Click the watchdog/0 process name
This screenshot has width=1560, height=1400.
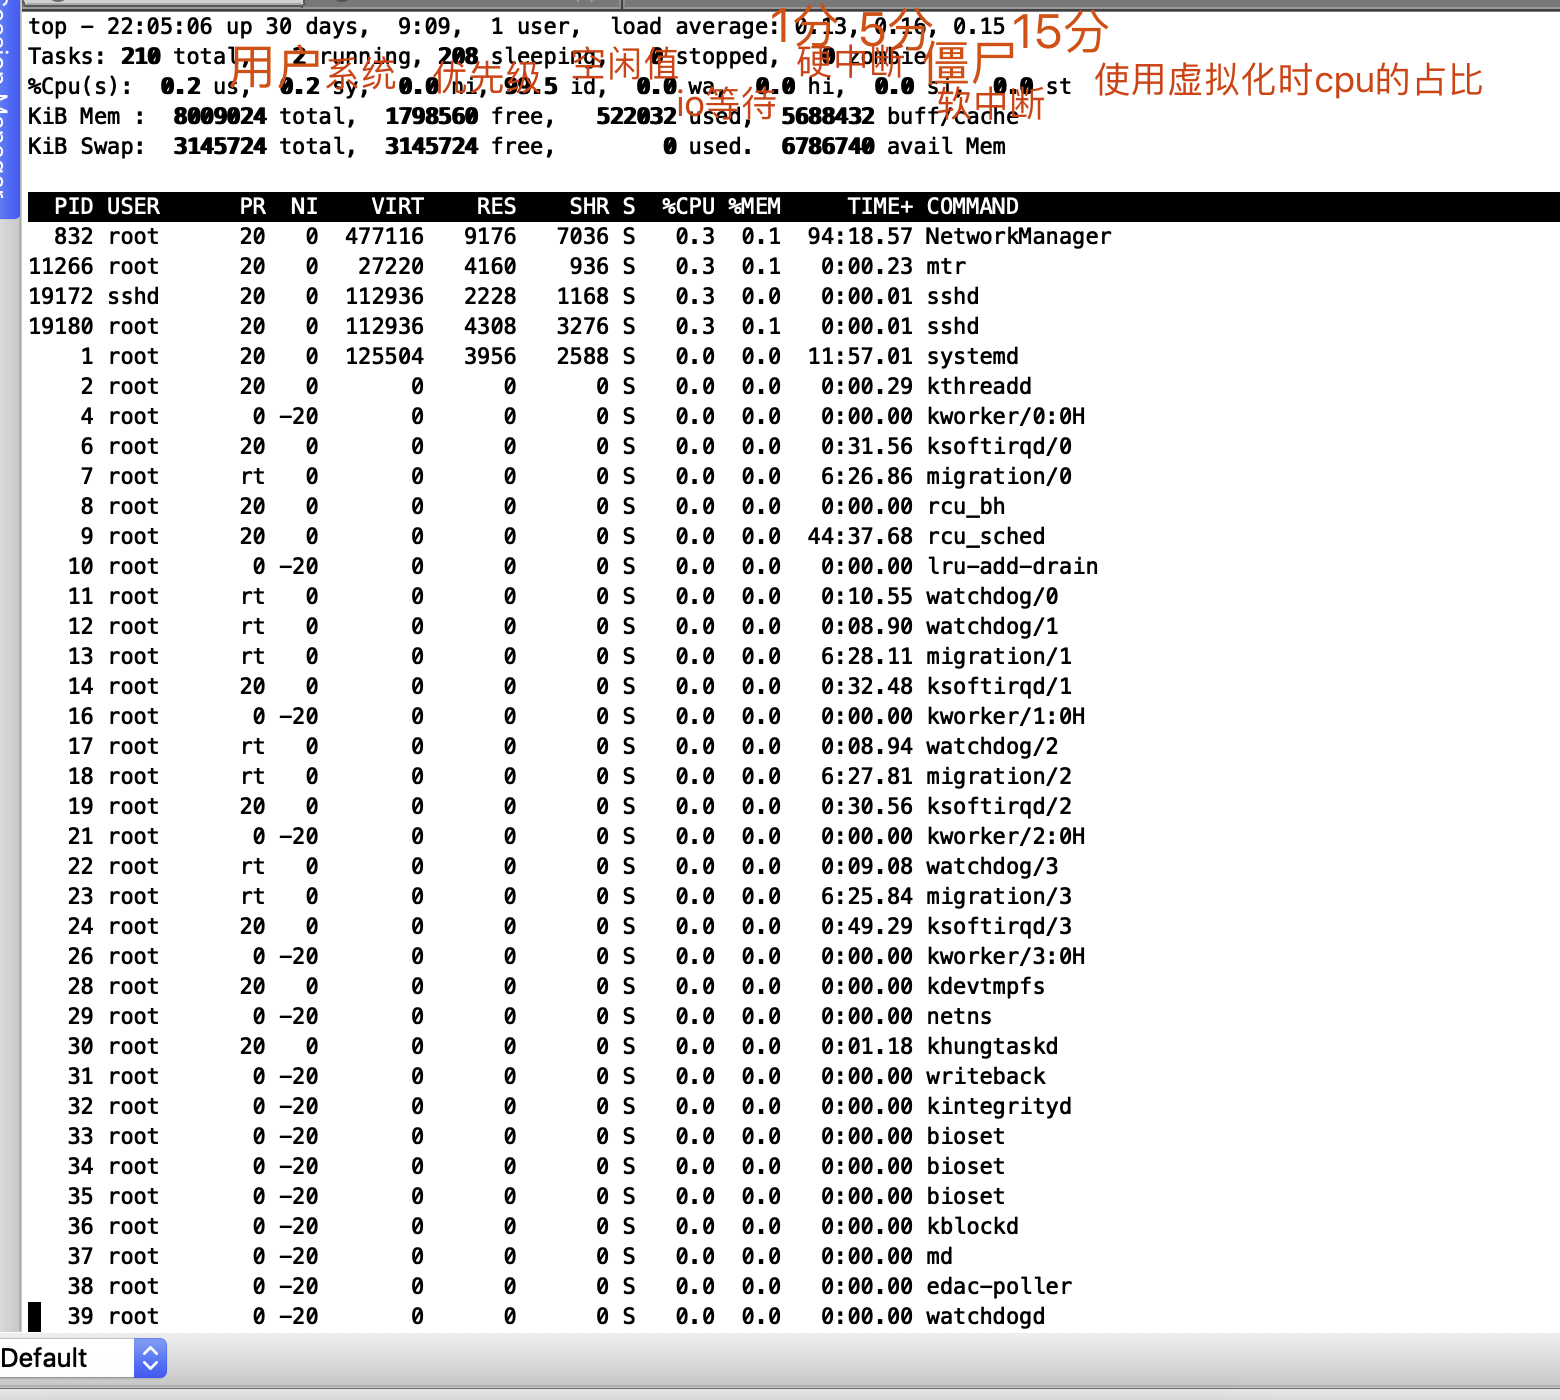coord(992,596)
